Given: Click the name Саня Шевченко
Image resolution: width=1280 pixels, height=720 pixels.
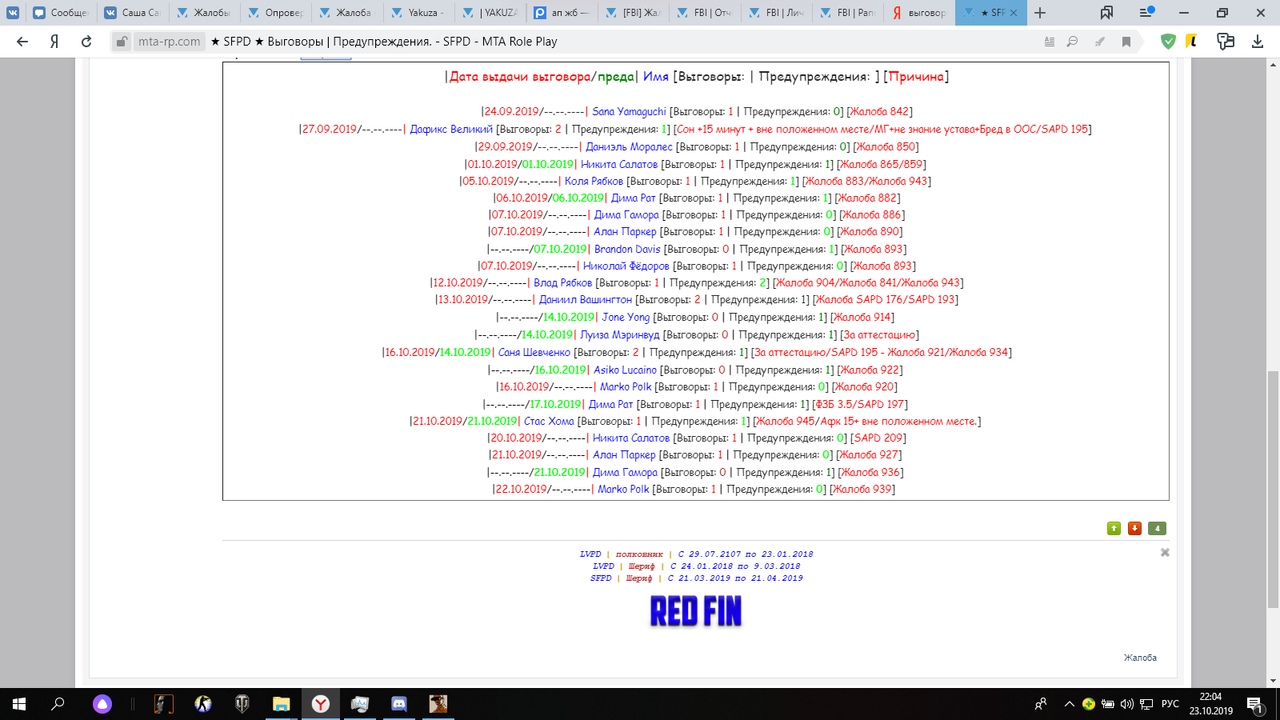Looking at the screenshot, I should click(534, 352).
